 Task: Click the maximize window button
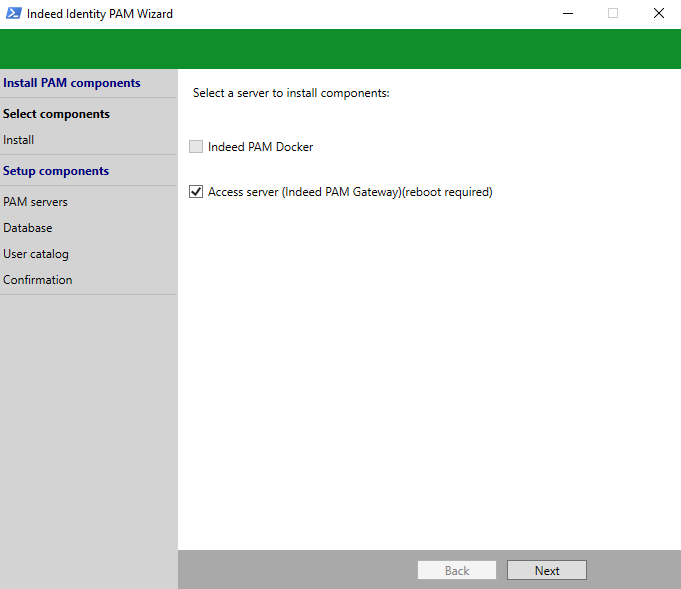pos(613,13)
